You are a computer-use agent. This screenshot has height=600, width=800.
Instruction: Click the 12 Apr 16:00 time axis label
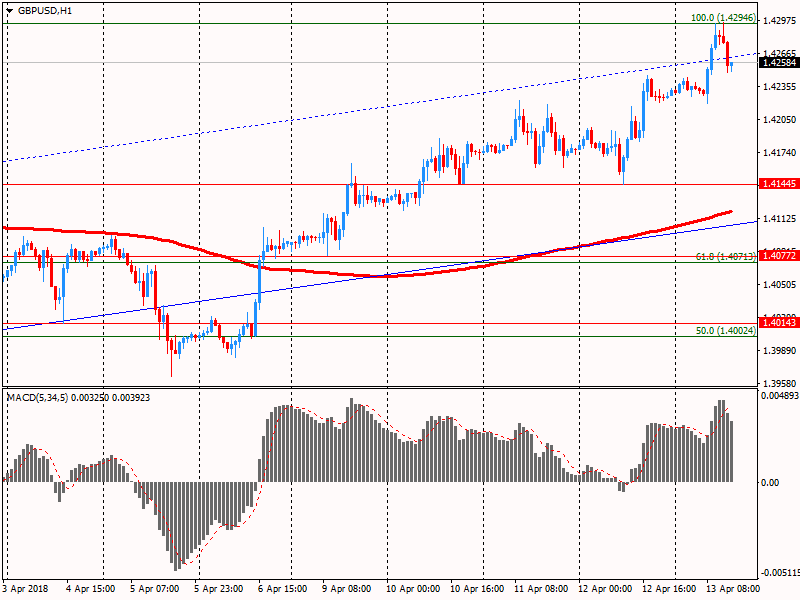coord(669,589)
